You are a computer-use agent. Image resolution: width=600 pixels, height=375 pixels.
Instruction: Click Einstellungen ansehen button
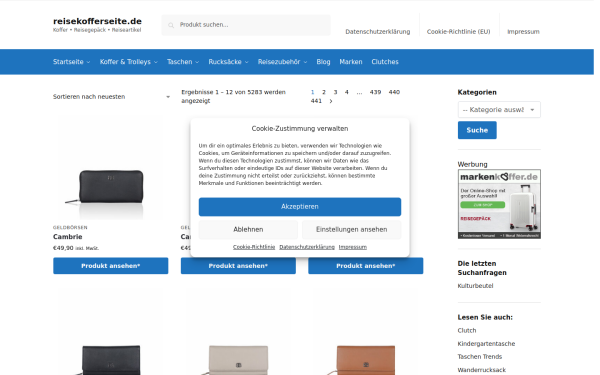click(x=351, y=230)
